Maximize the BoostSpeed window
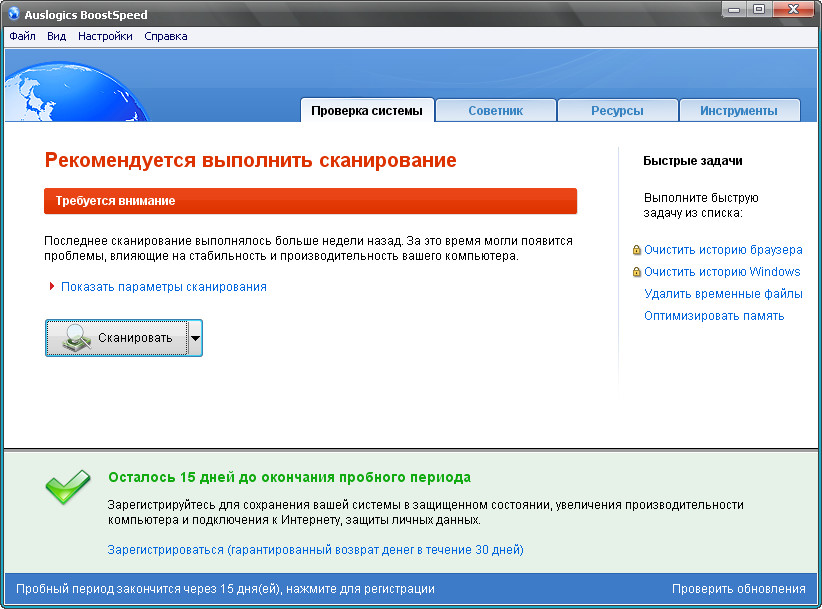 tap(759, 9)
